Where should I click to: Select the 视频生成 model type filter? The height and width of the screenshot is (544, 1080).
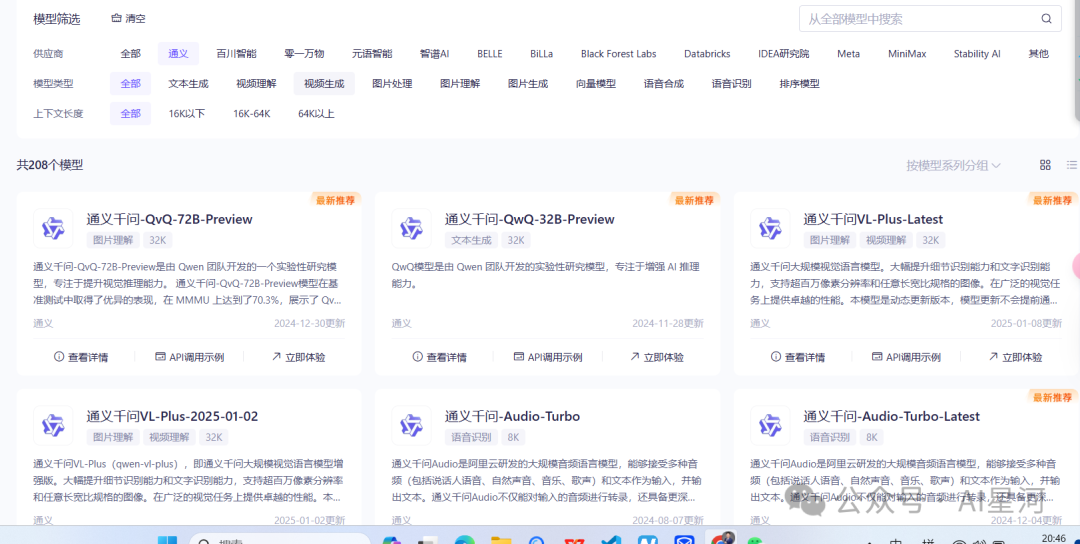(x=324, y=84)
